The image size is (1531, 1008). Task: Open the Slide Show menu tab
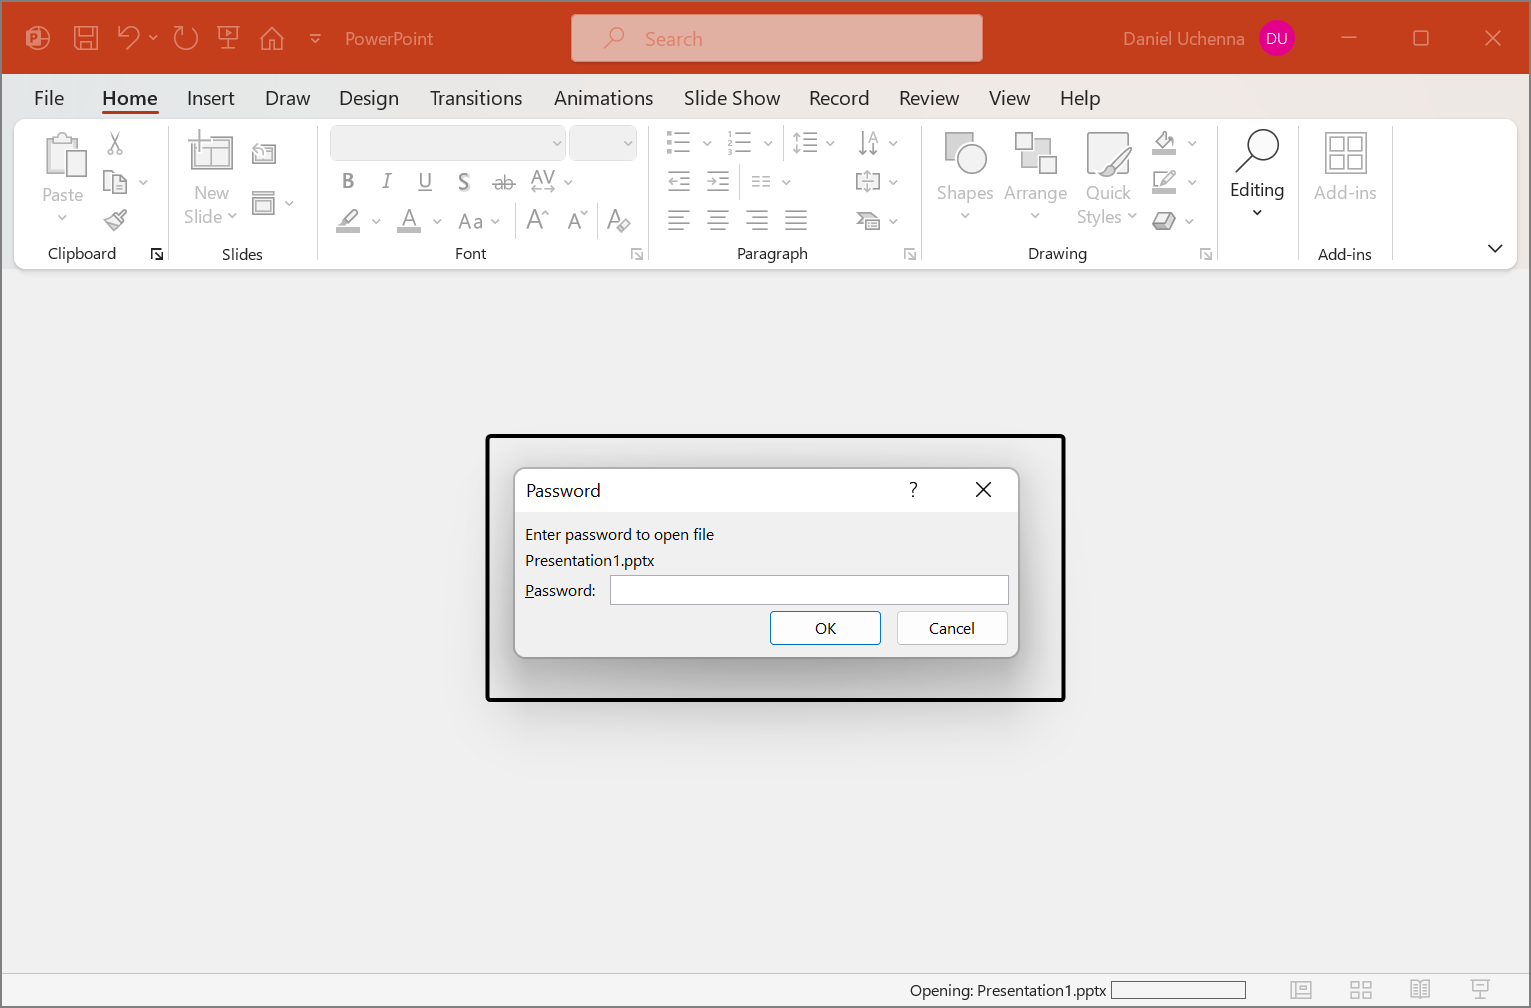731,98
